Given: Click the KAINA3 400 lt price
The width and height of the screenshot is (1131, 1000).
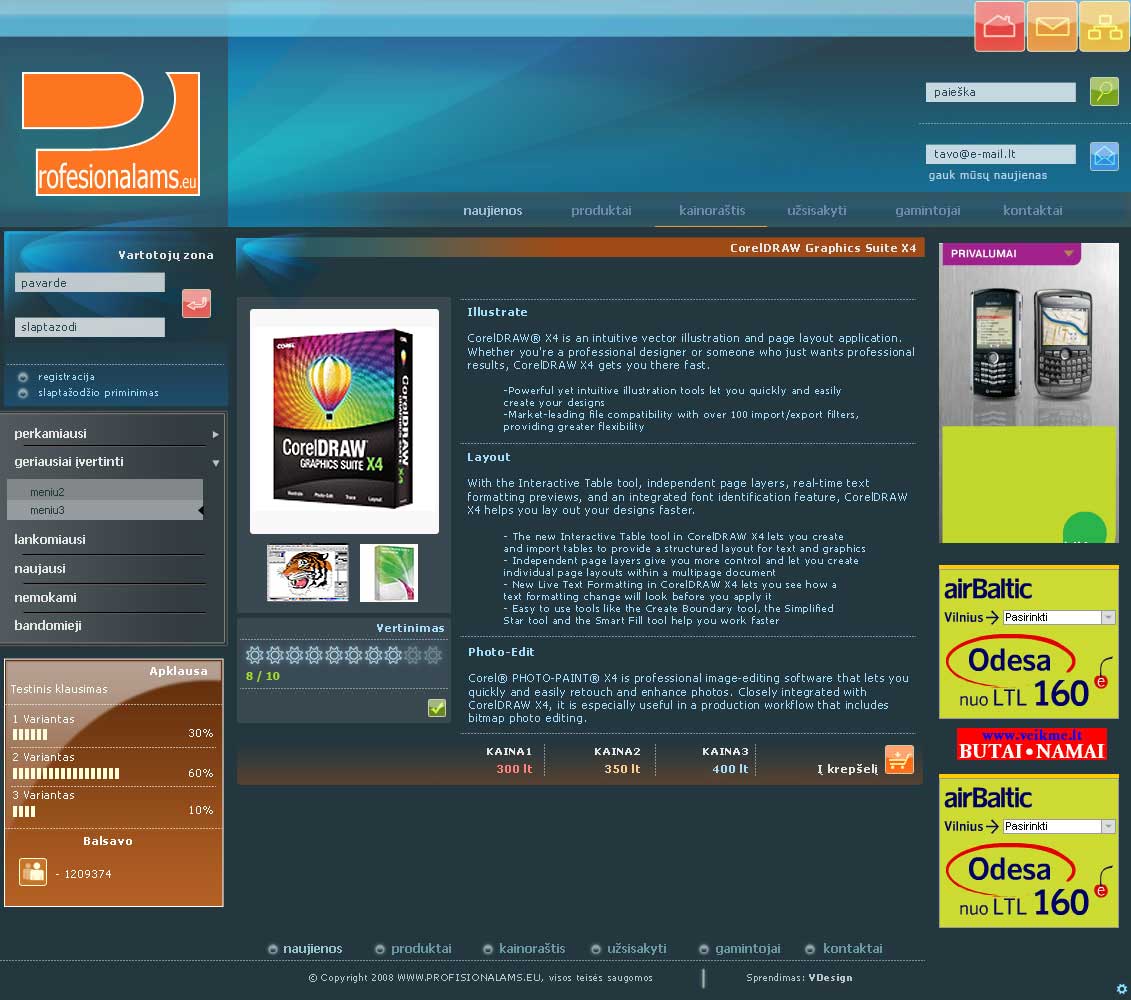Looking at the screenshot, I should [730, 769].
